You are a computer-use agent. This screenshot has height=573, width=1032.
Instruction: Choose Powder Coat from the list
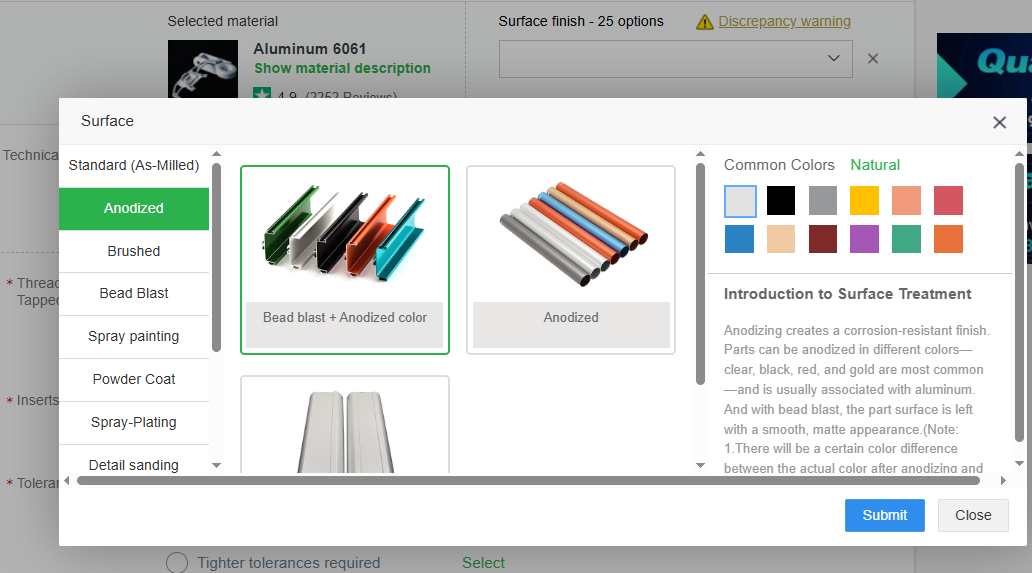[x=134, y=379]
